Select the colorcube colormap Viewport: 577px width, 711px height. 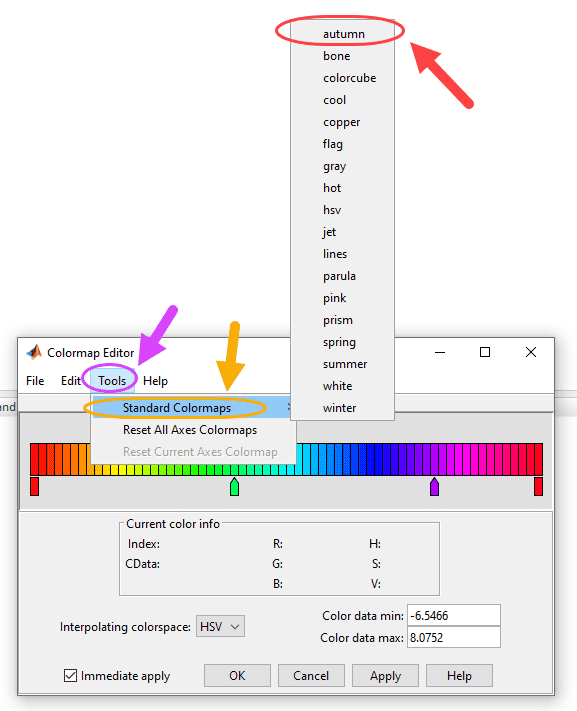pos(342,78)
